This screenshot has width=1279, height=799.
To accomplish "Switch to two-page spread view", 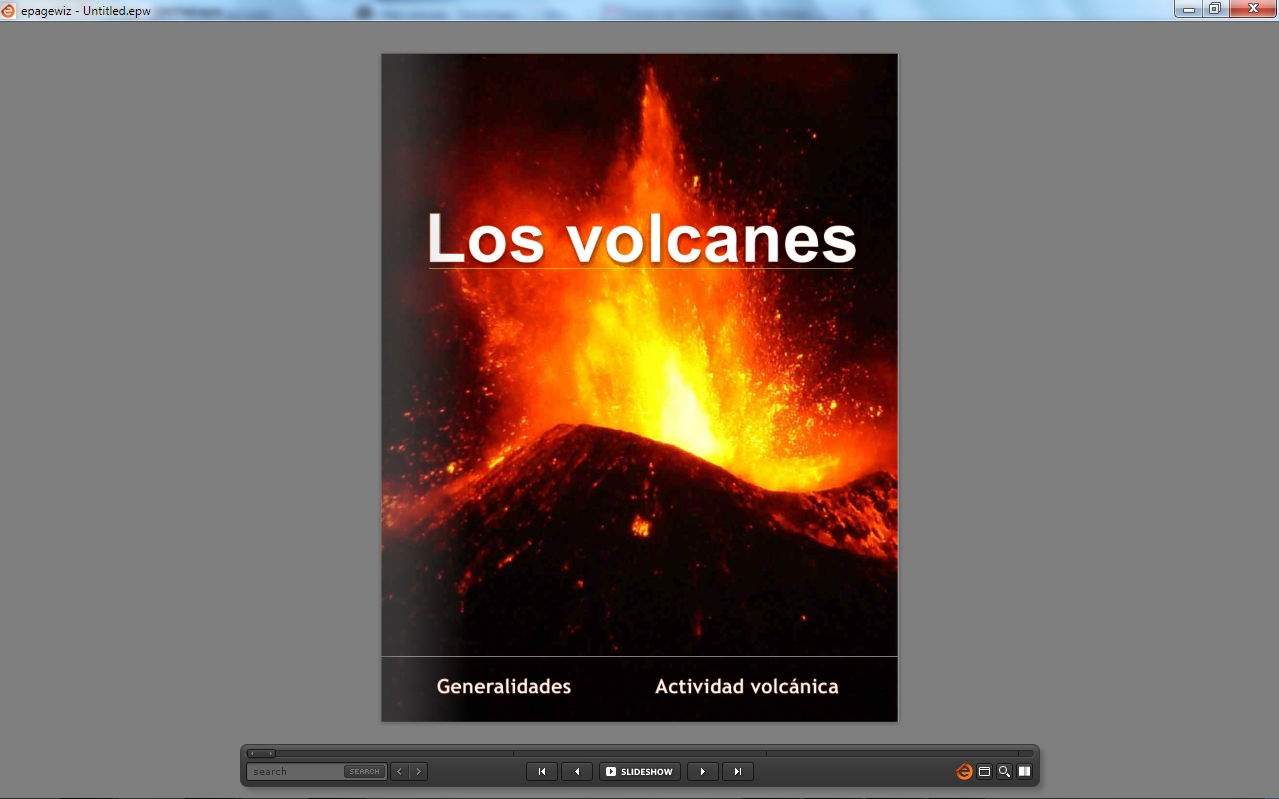I will [x=1024, y=772].
